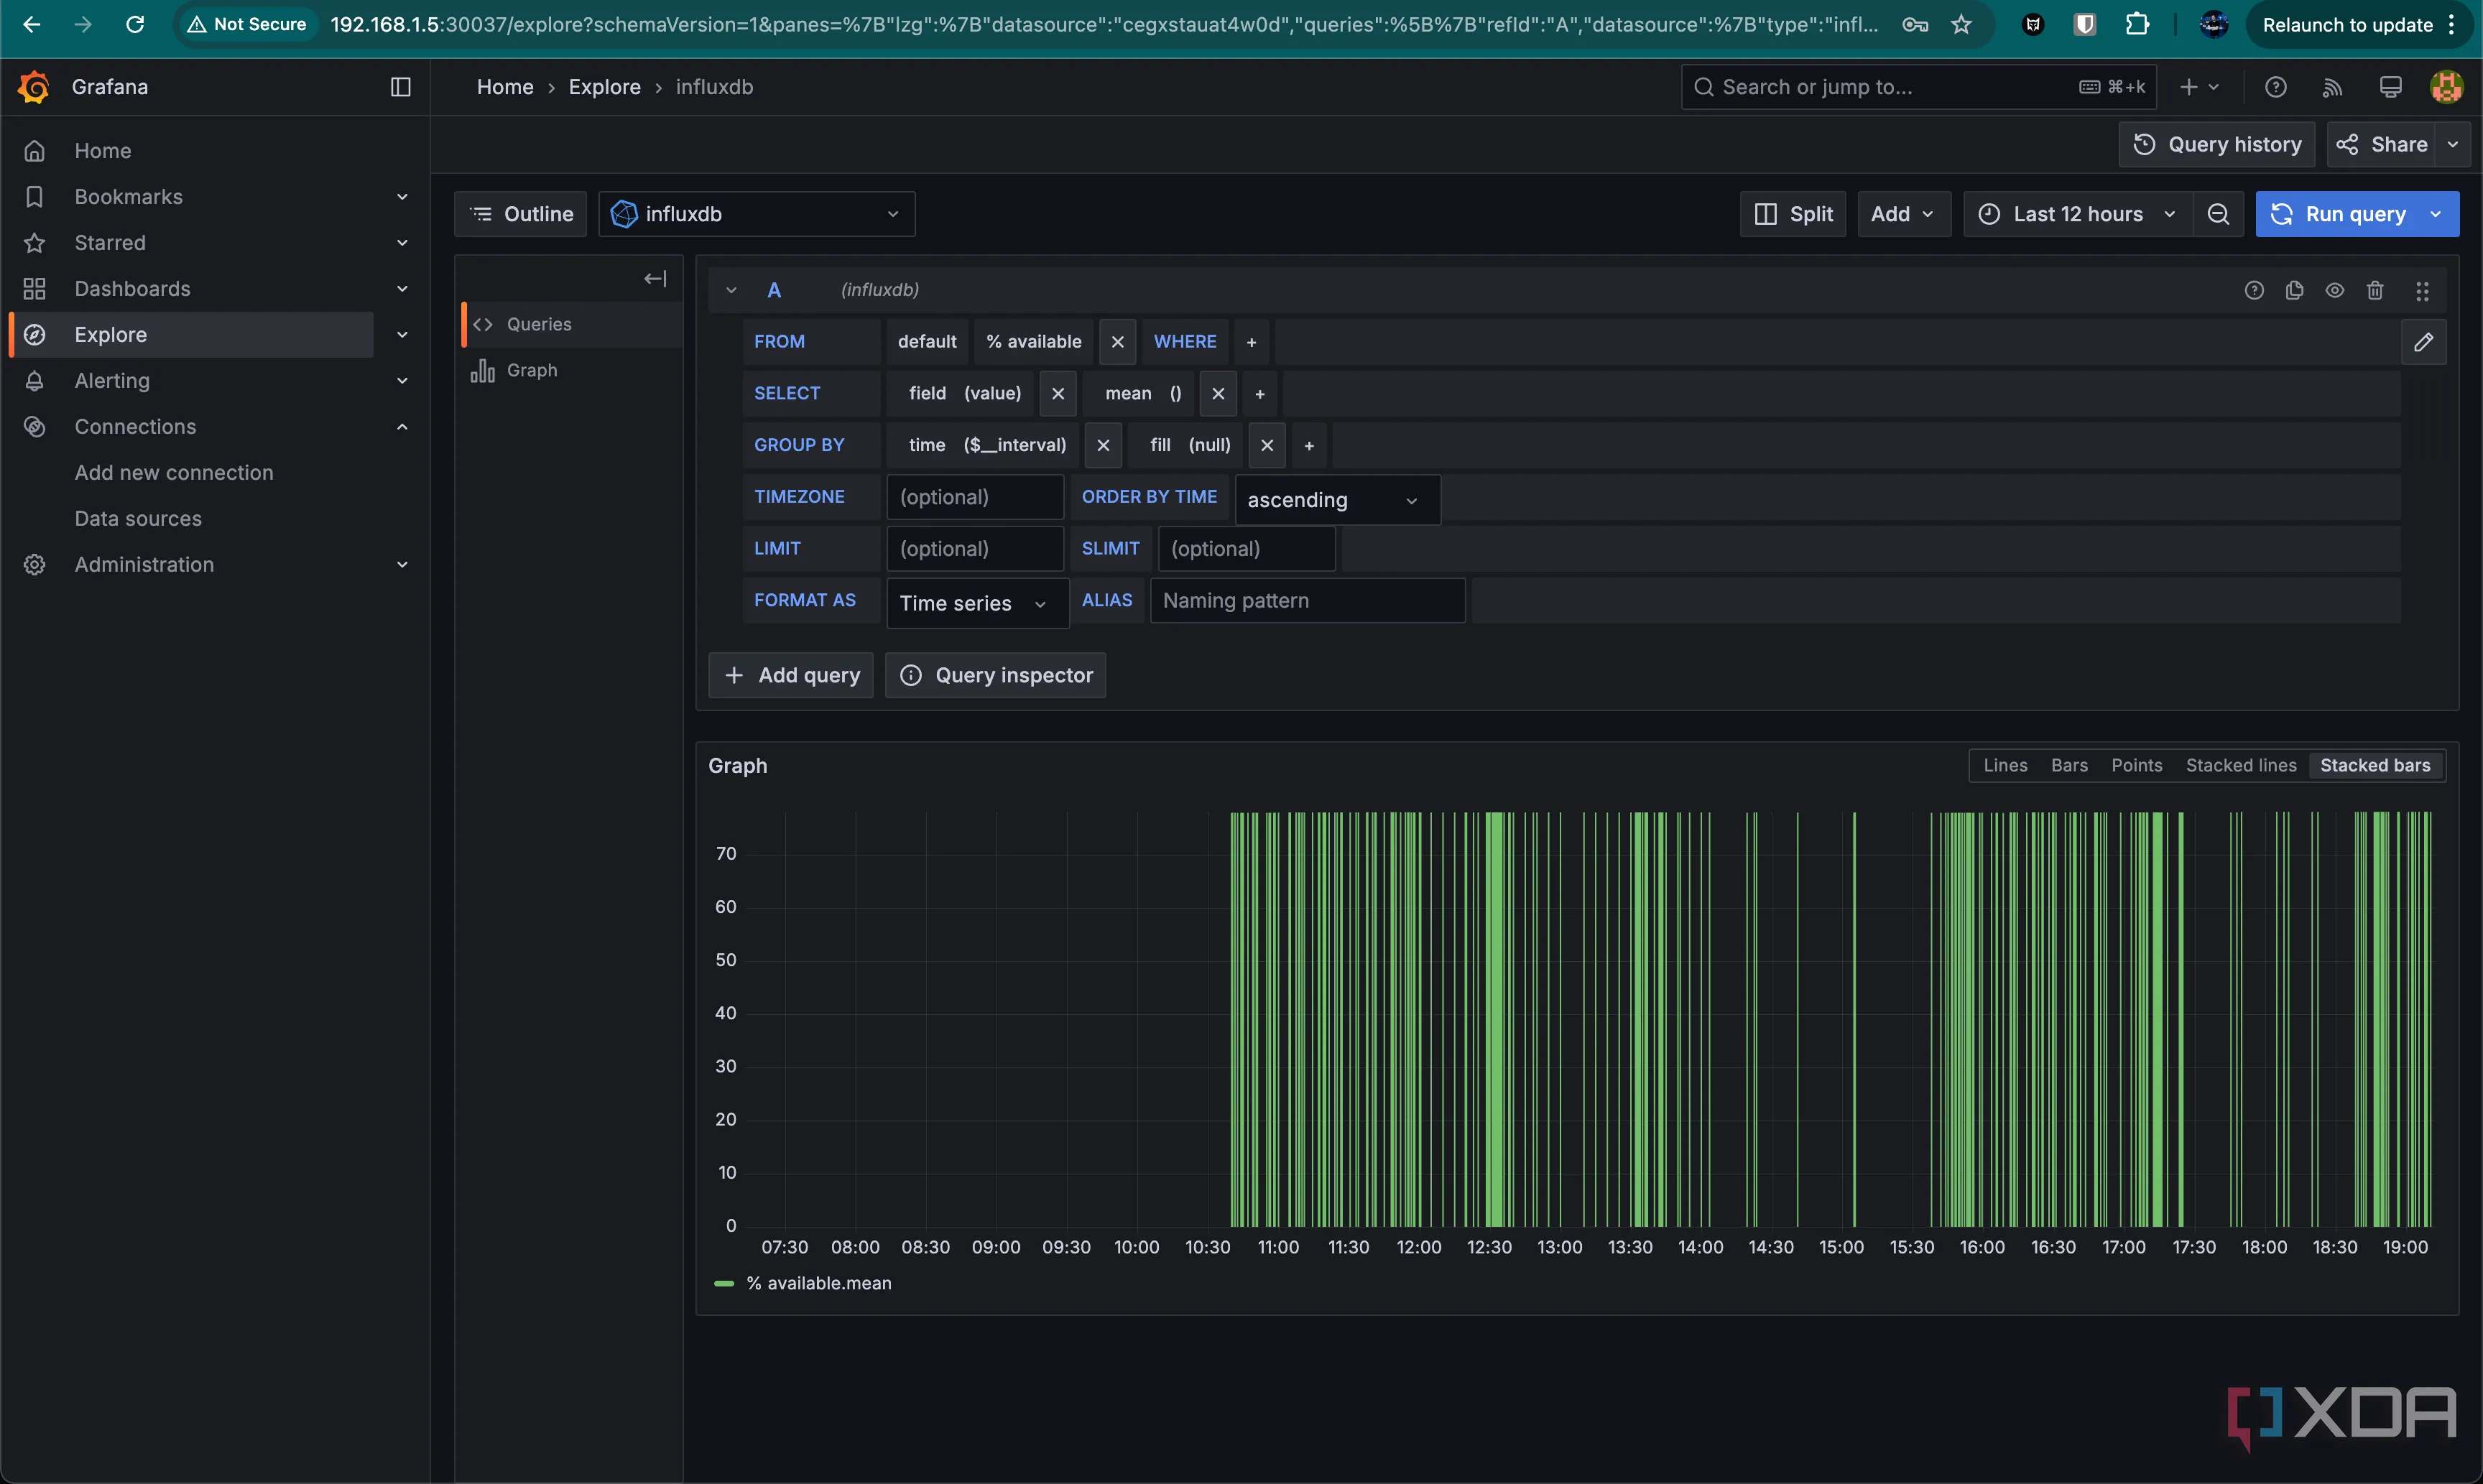Open query help with the question mark icon
The width and height of the screenshot is (2483, 1484).
pyautogui.click(x=2254, y=290)
